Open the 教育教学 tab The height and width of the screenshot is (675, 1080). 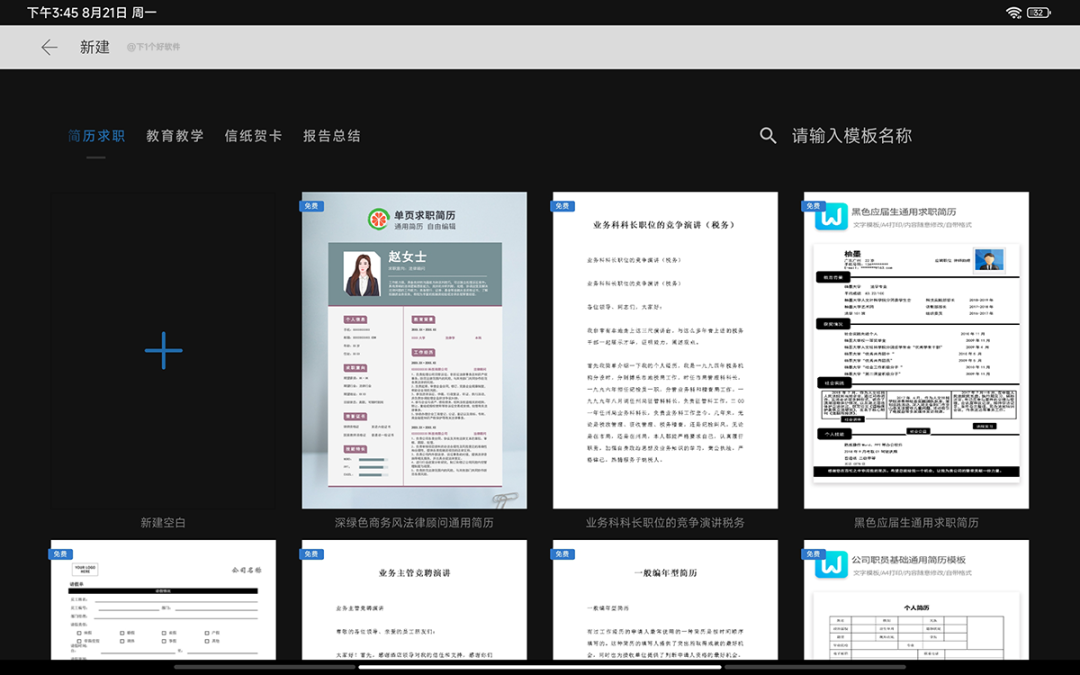click(175, 136)
